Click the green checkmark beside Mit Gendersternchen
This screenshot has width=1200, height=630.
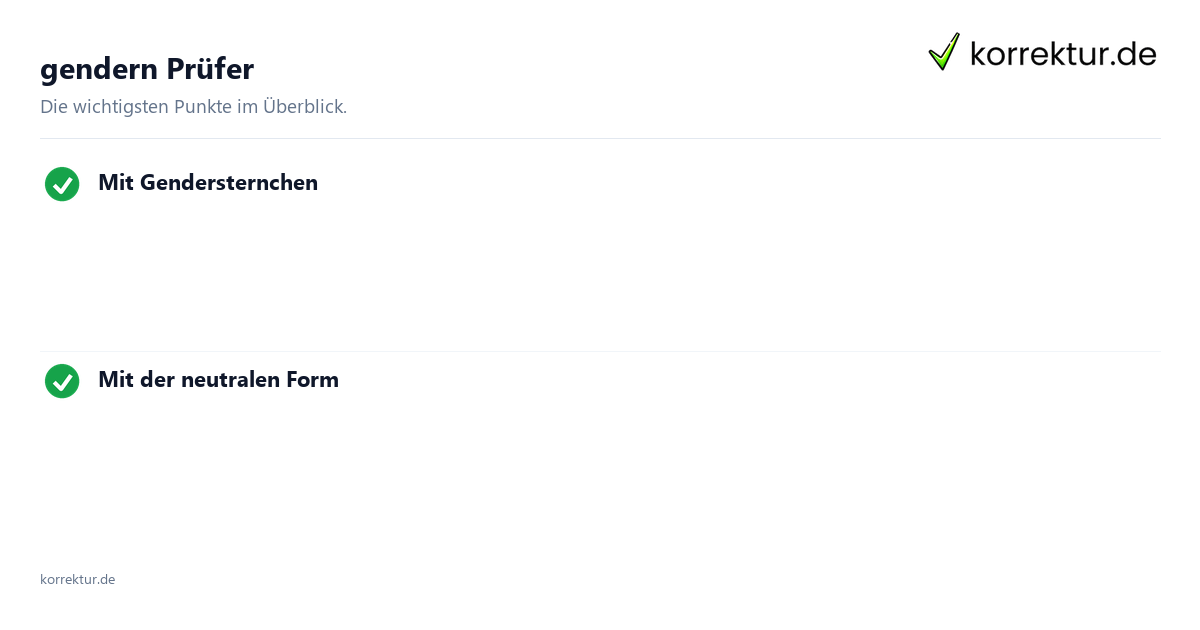click(x=62, y=184)
